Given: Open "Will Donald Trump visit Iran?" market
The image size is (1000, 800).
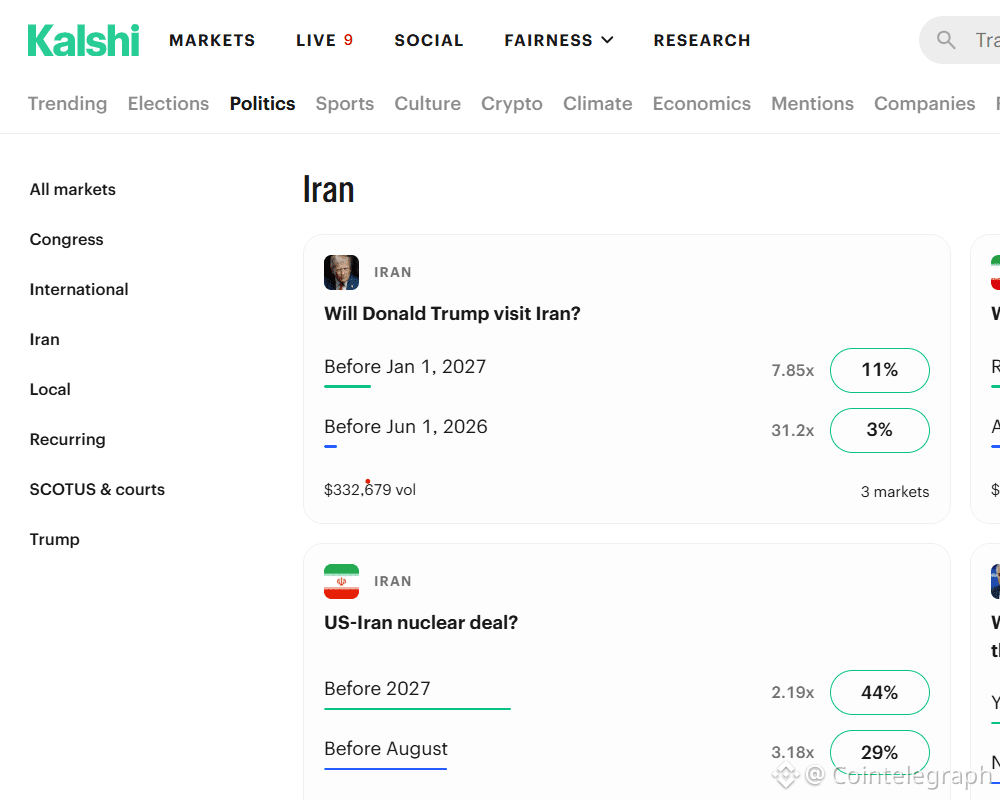Looking at the screenshot, I should tap(452, 313).
